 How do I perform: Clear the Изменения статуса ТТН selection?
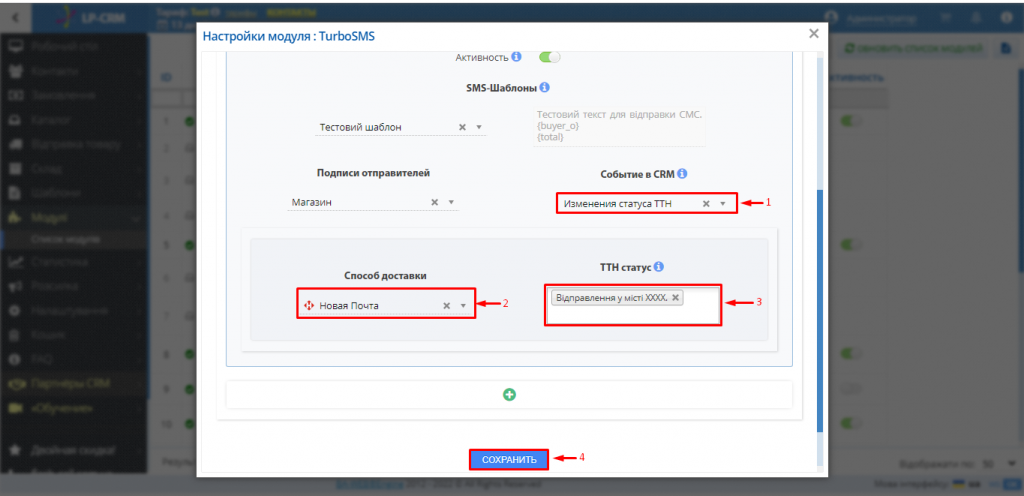pyautogui.click(x=705, y=204)
